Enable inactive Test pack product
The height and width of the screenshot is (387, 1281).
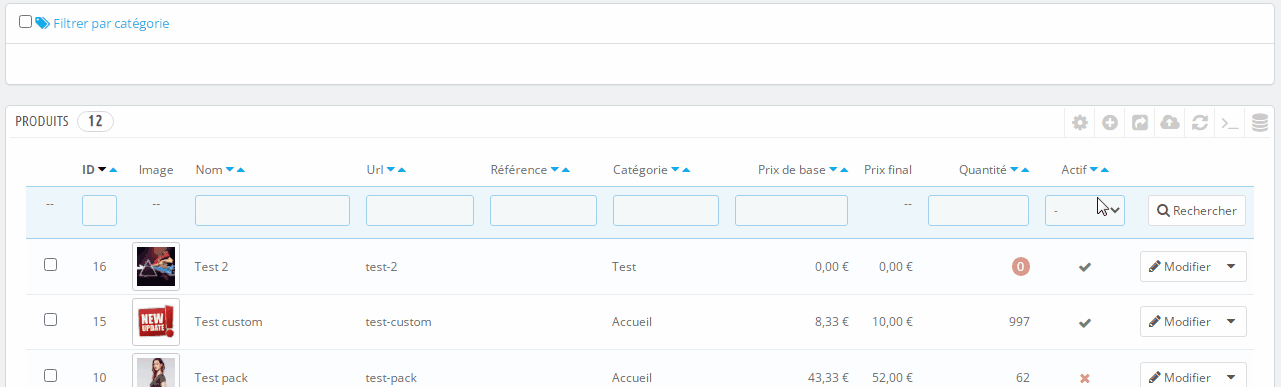click(1085, 378)
